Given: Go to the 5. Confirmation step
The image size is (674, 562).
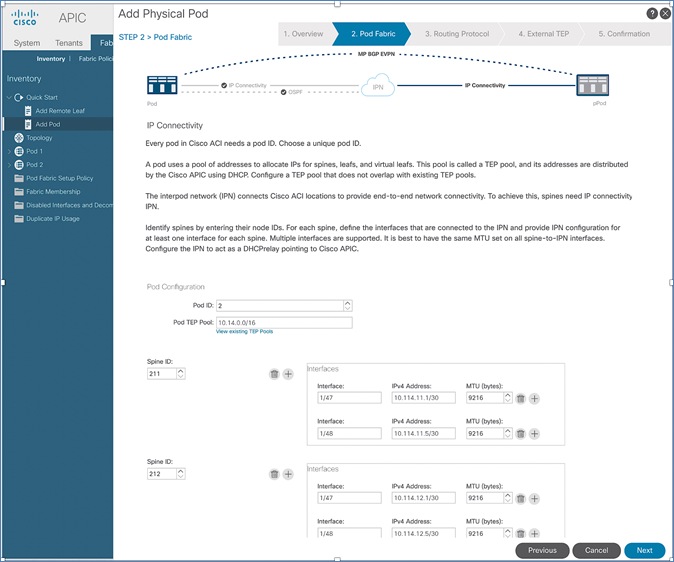Looking at the screenshot, I should click(x=624, y=34).
